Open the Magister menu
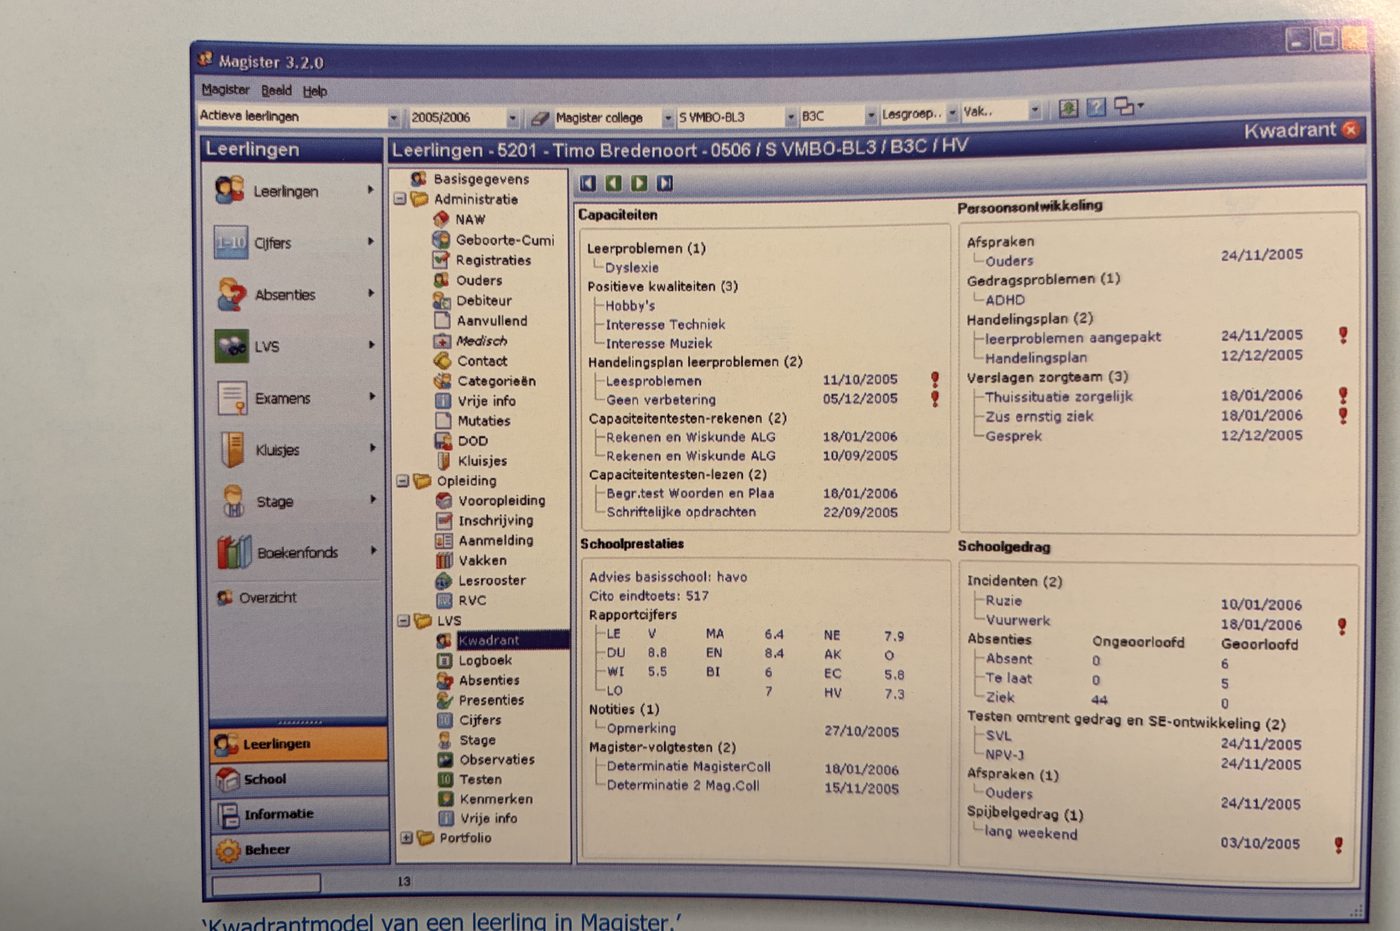The width and height of the screenshot is (1400, 931). coord(225,89)
